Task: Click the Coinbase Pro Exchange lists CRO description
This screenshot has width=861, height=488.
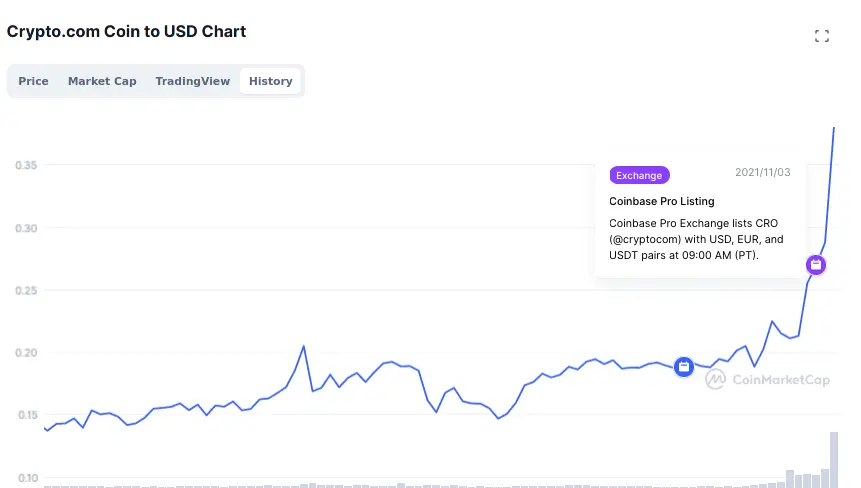Action: 696,239
